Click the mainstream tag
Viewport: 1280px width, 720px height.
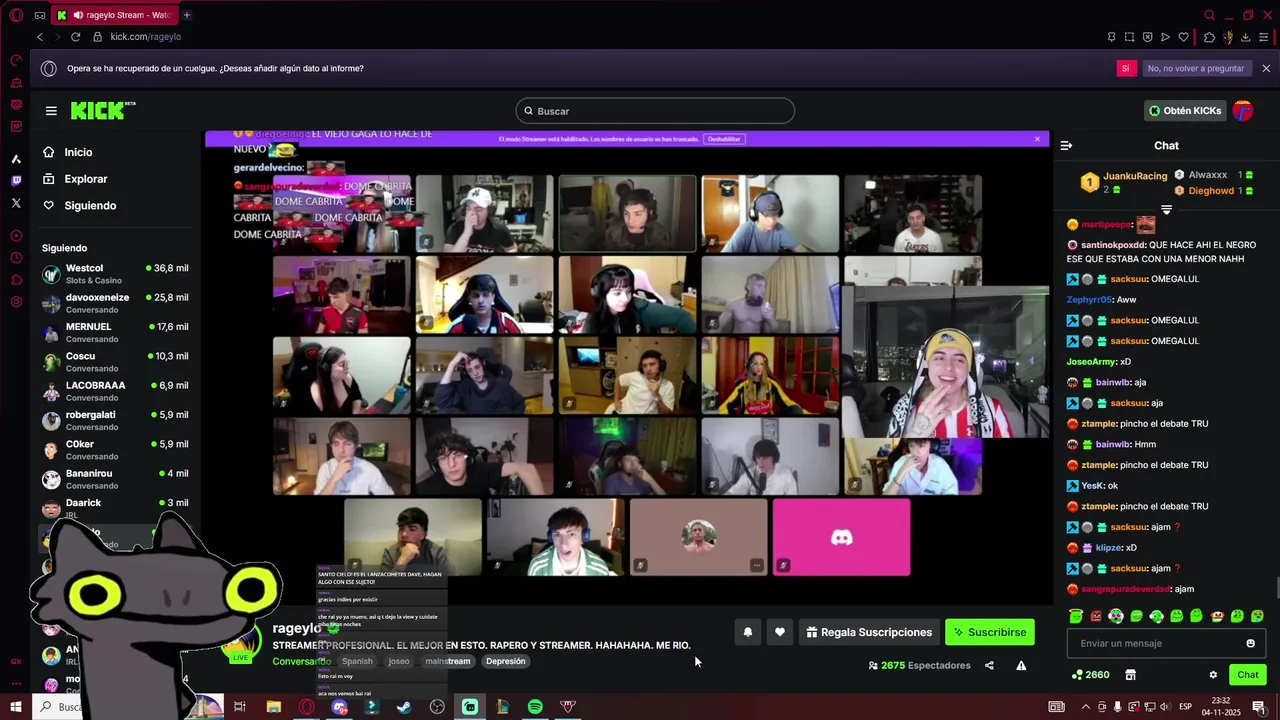447,661
